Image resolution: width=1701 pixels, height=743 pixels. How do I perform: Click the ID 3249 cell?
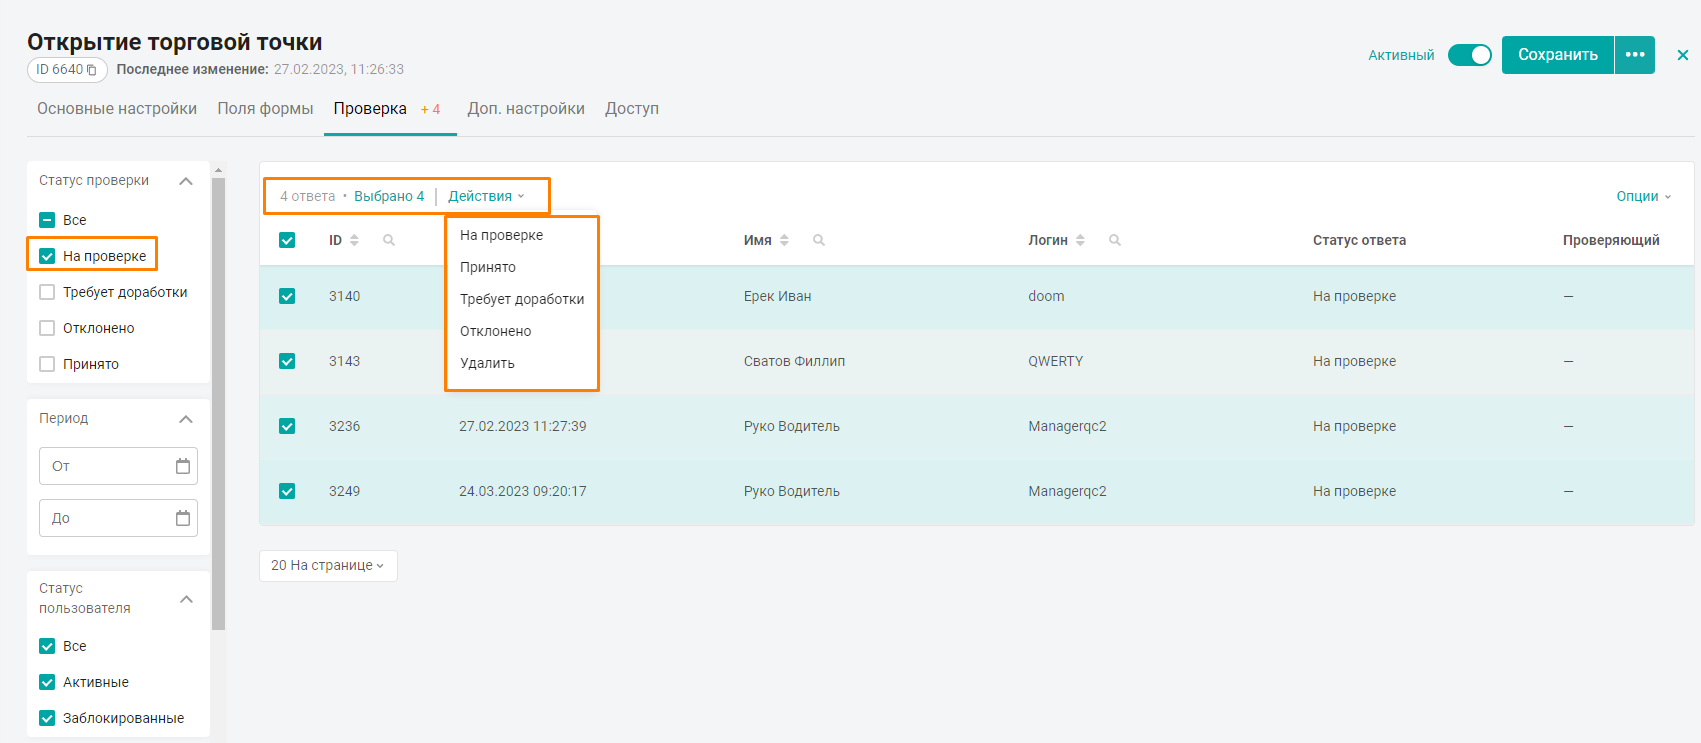point(344,491)
